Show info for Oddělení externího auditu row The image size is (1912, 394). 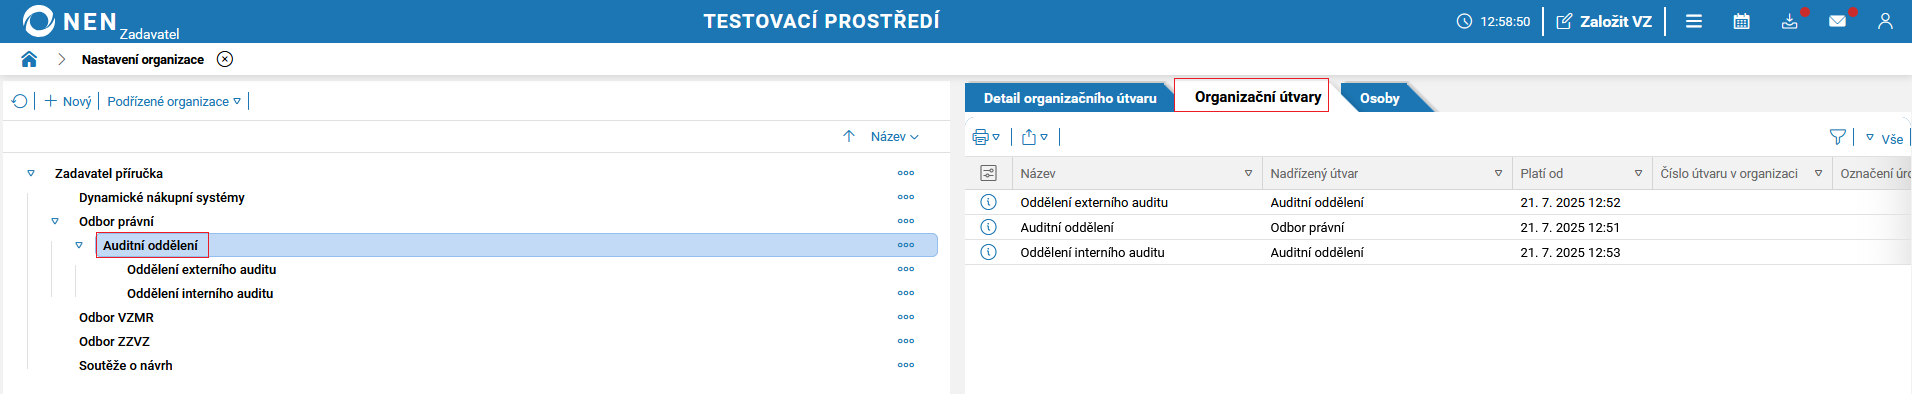pos(988,202)
